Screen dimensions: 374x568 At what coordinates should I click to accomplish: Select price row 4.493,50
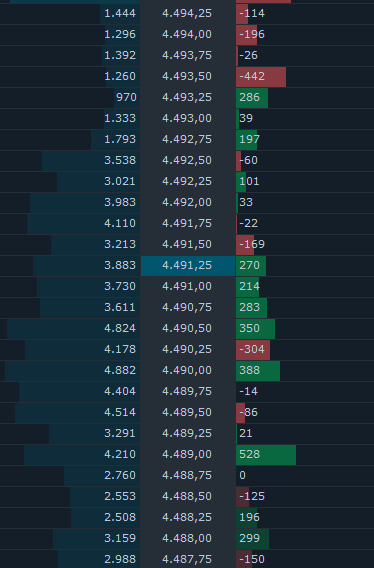pos(187,76)
